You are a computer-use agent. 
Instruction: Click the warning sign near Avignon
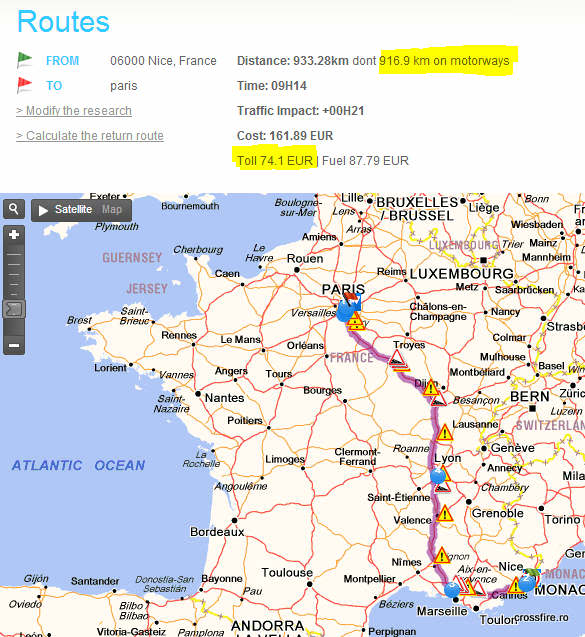coord(442,556)
